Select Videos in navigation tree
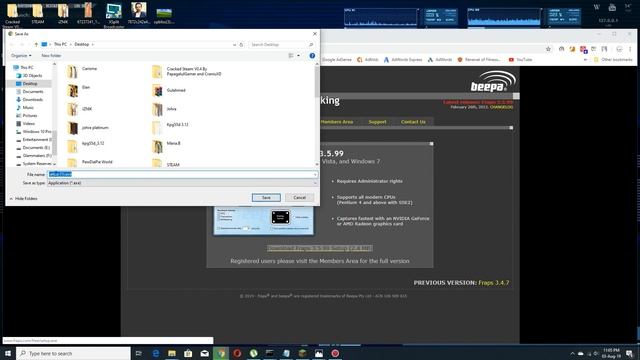640x360 pixels. 29,123
